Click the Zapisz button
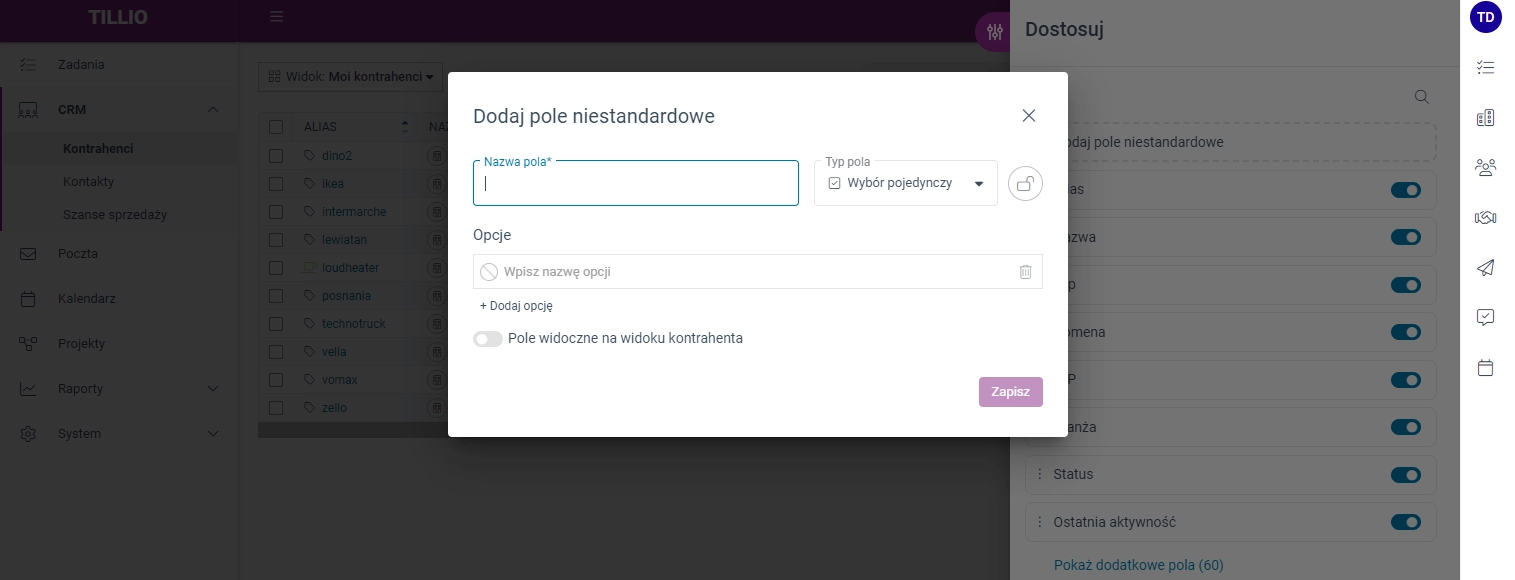Viewport: 1515px width, 580px height. coord(1011,392)
